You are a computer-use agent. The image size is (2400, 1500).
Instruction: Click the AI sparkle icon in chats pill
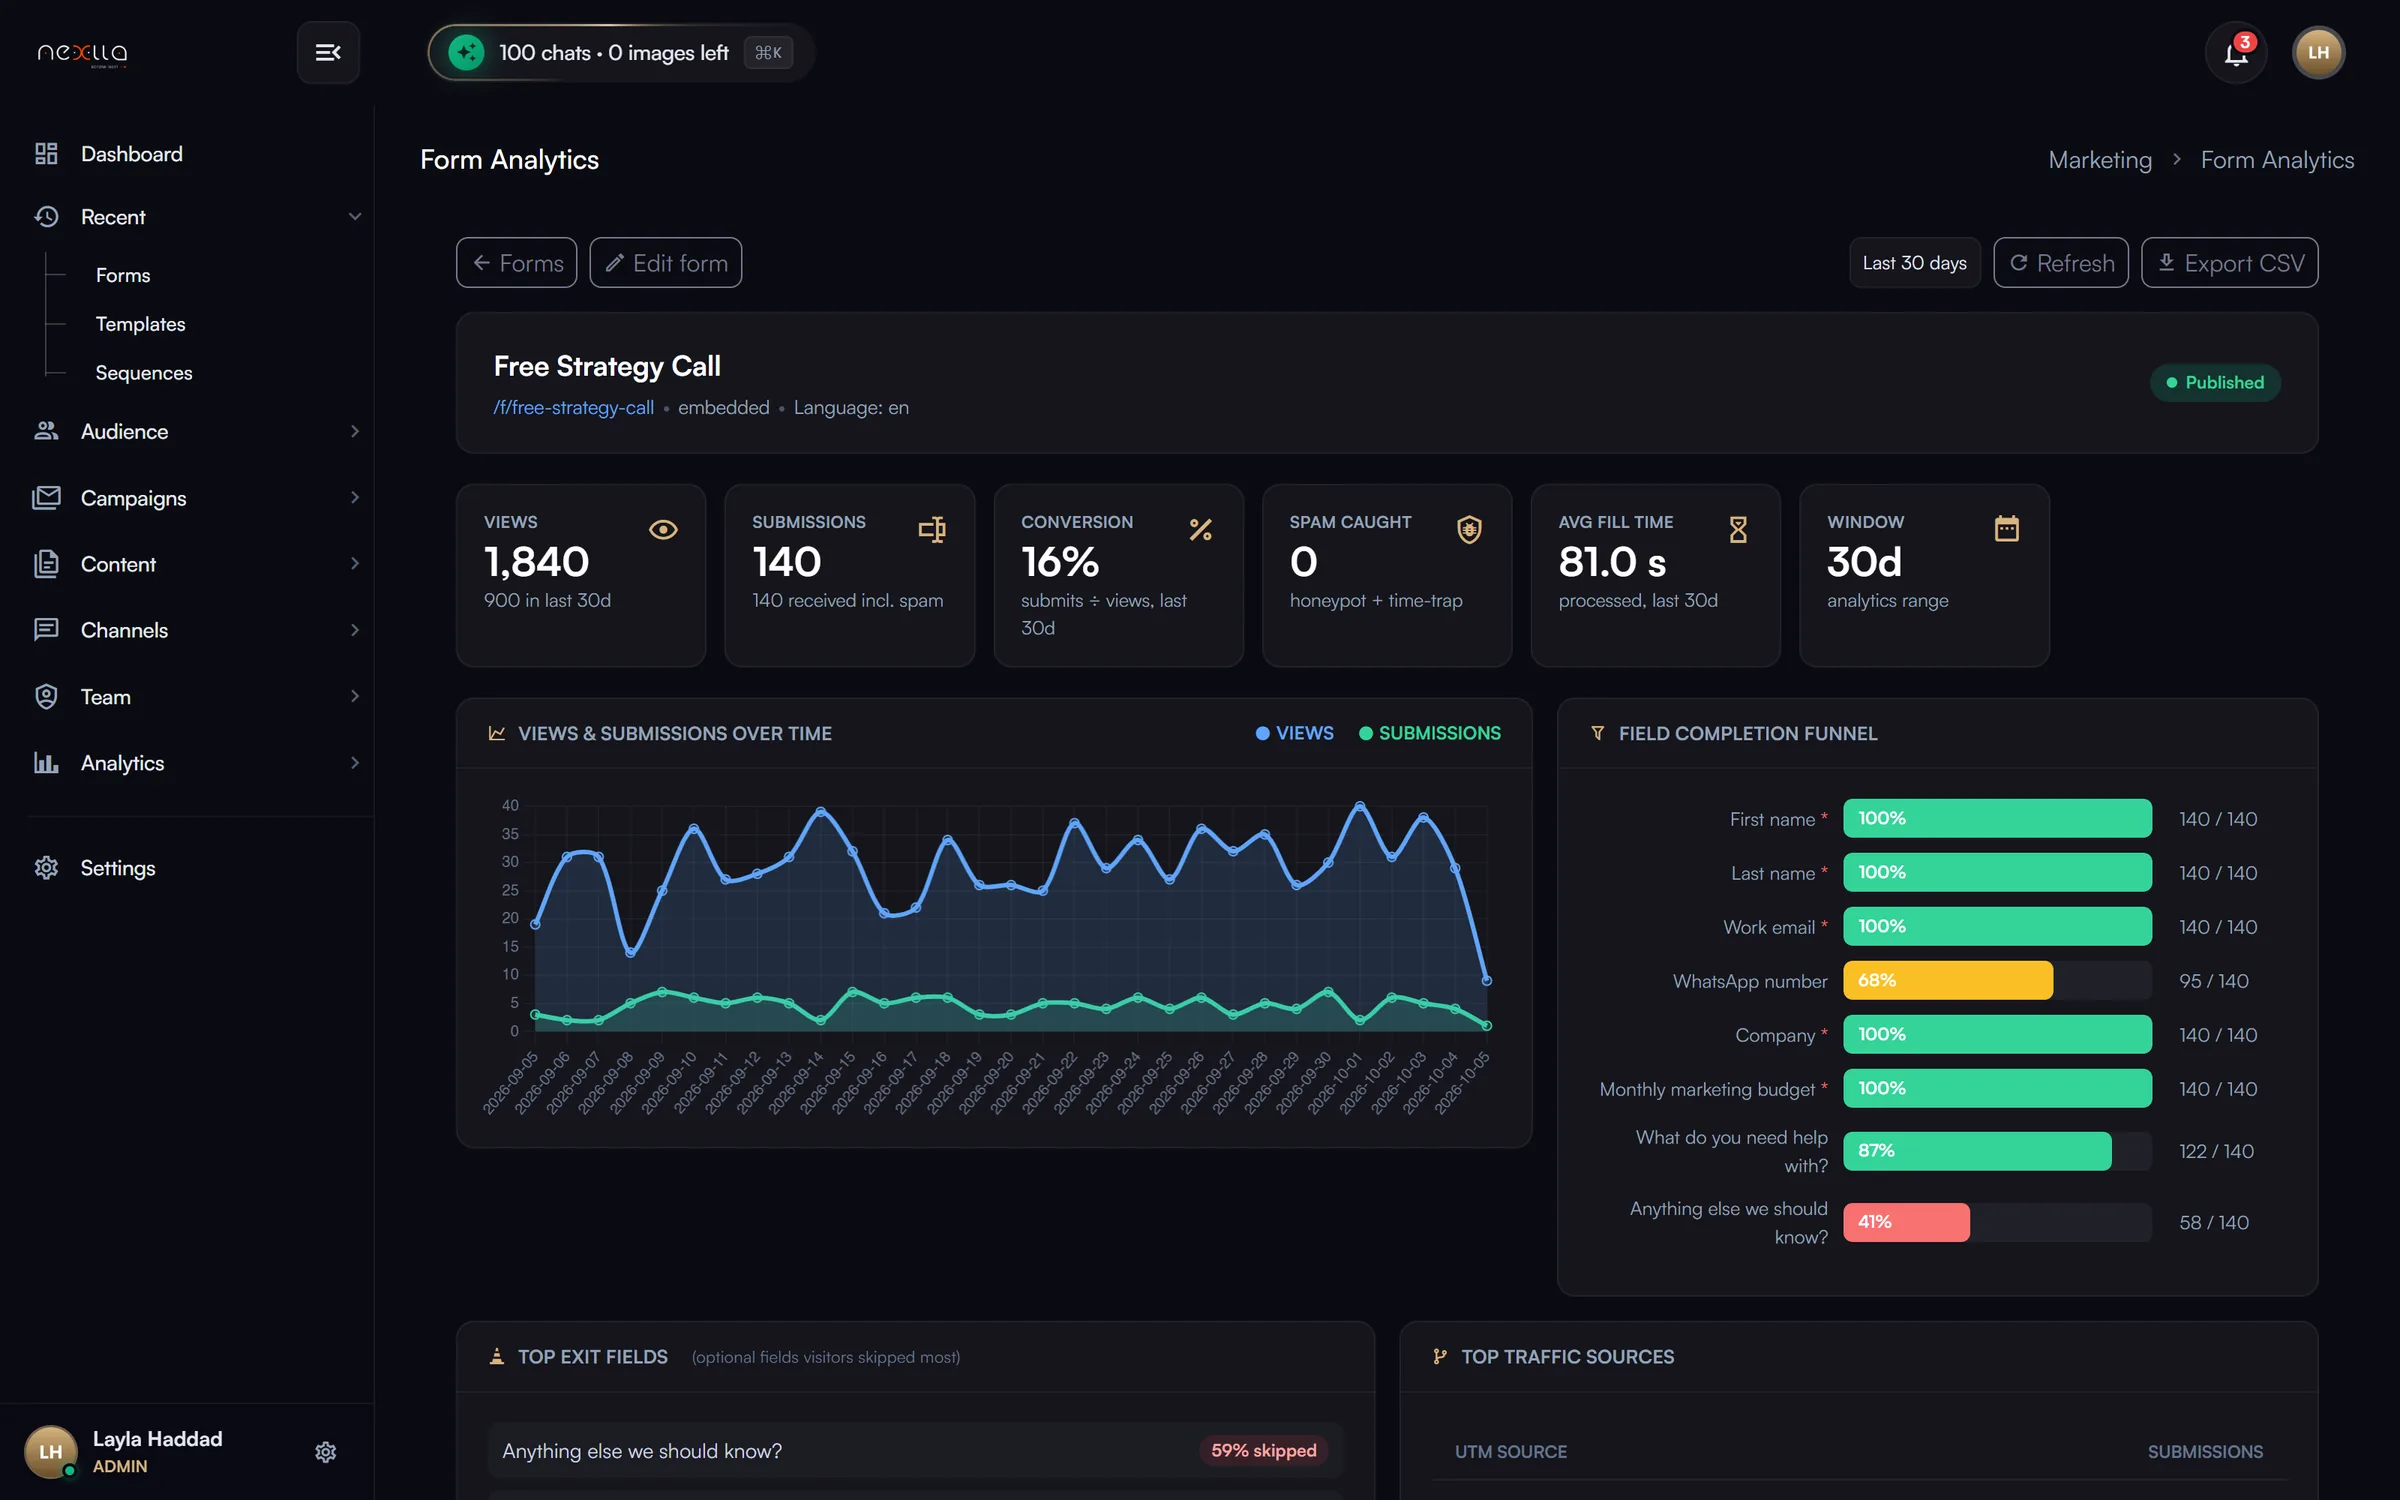[x=466, y=52]
